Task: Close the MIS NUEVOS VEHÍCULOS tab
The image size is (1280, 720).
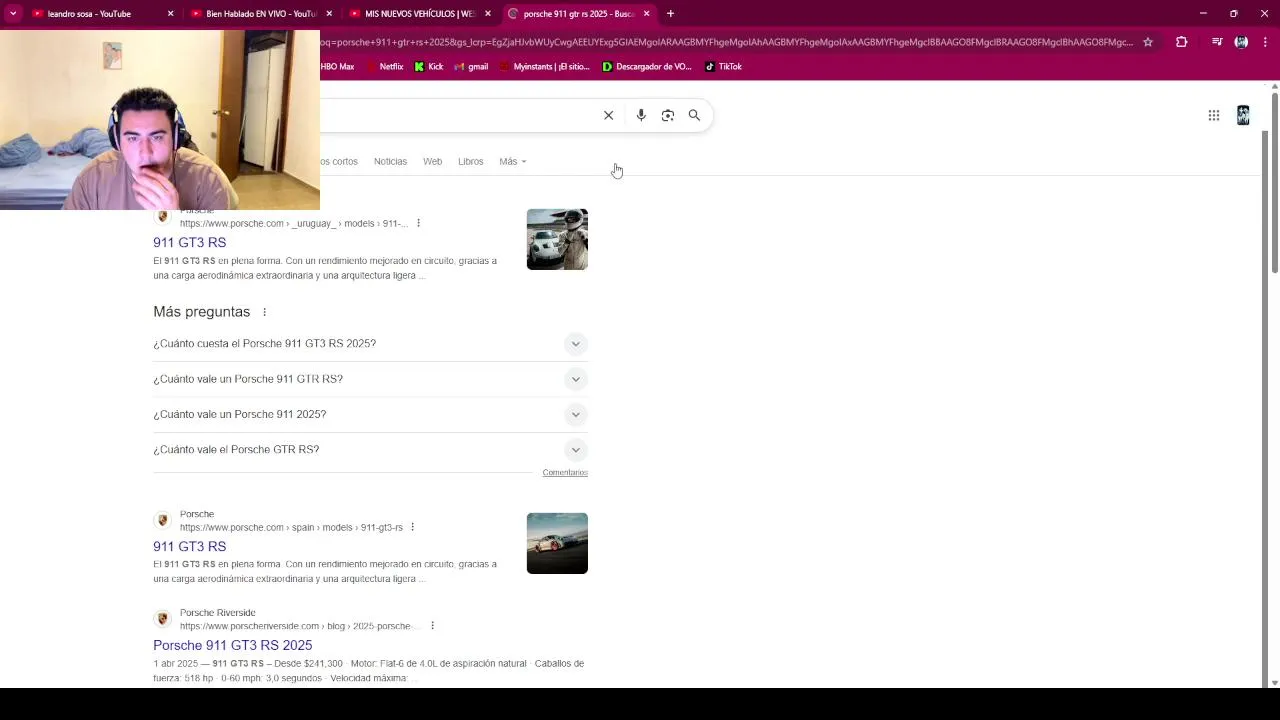Action: tap(488, 14)
